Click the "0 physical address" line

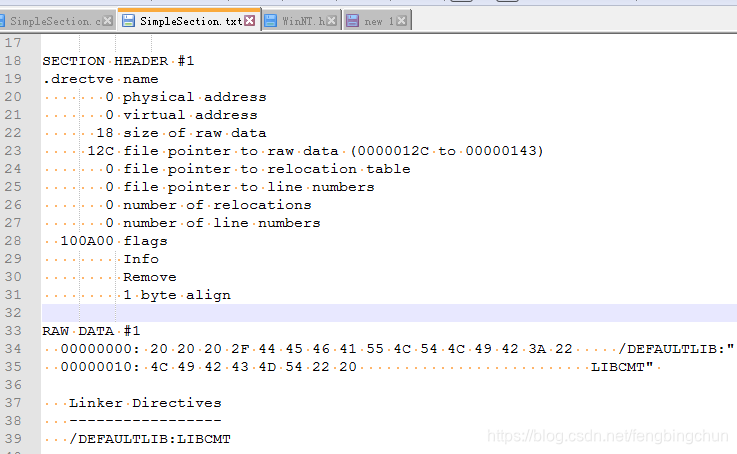[186, 97]
